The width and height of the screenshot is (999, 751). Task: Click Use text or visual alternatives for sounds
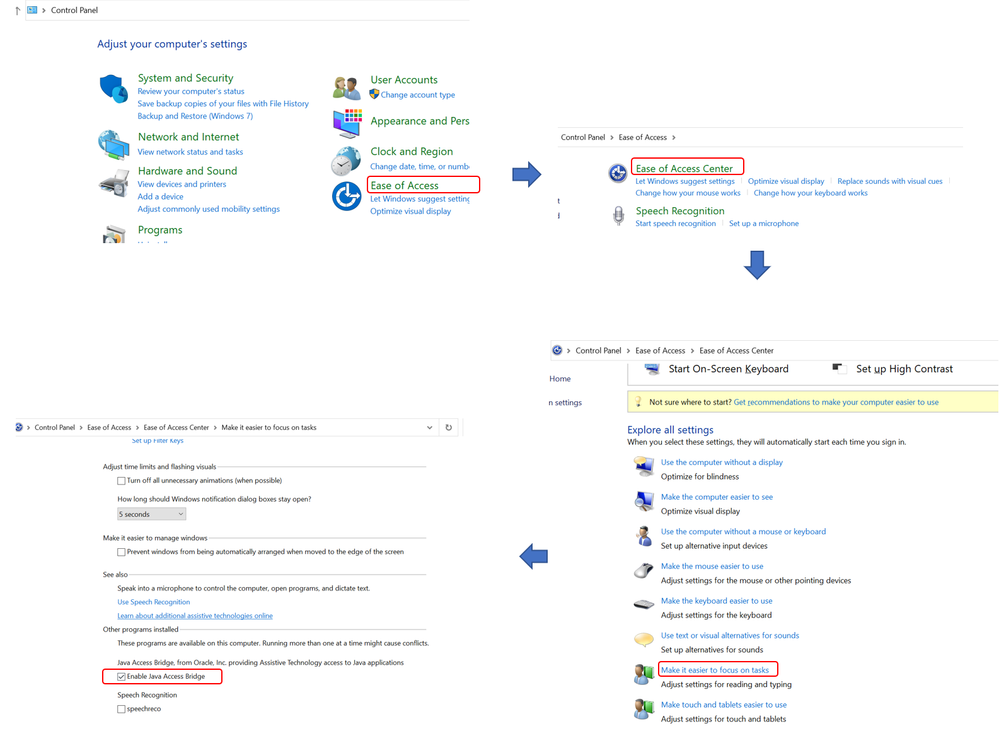click(729, 636)
